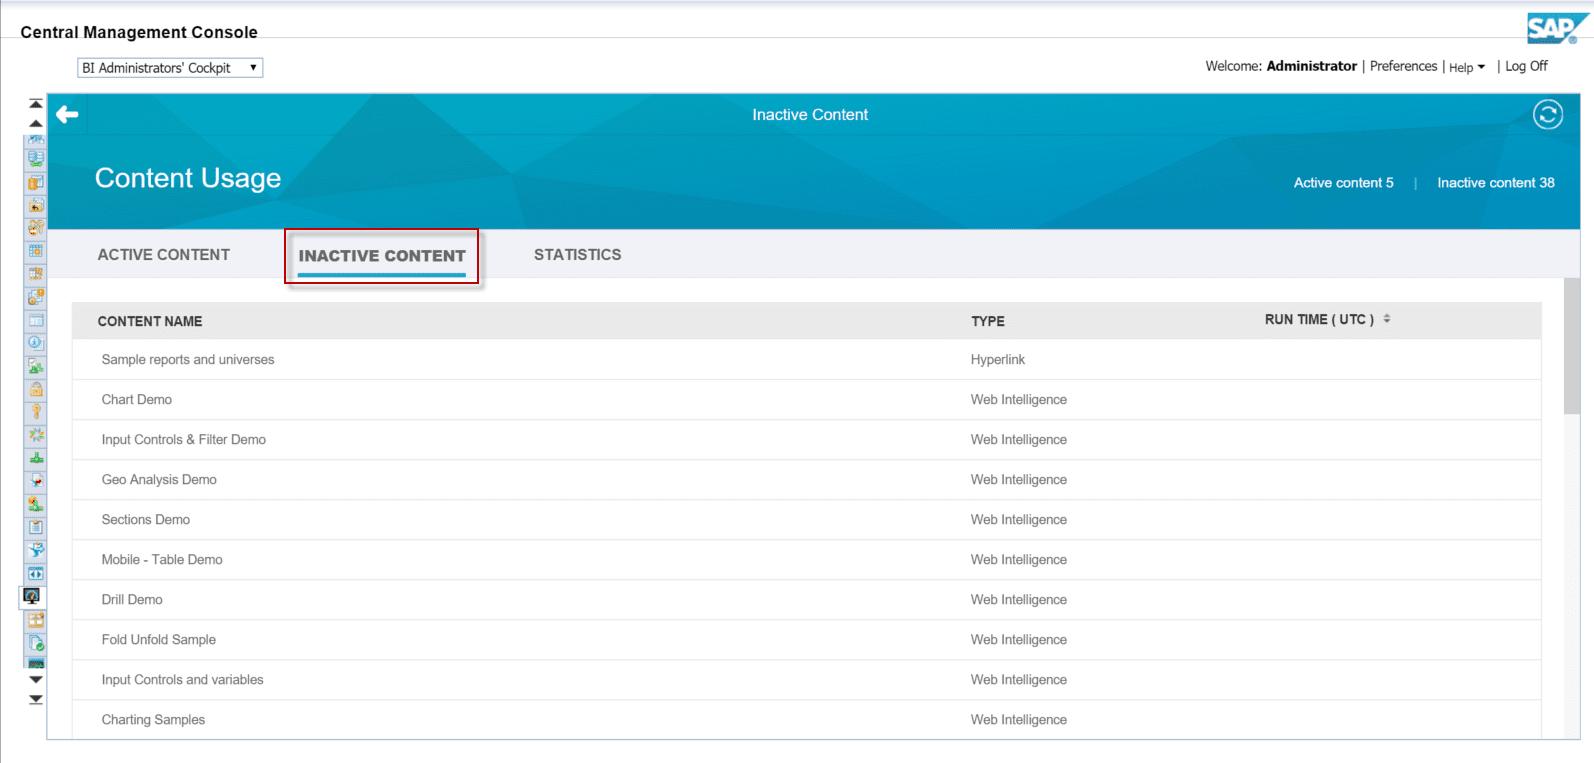
Task: Select the gauge monitor cockpit icon
Action: 32,596
